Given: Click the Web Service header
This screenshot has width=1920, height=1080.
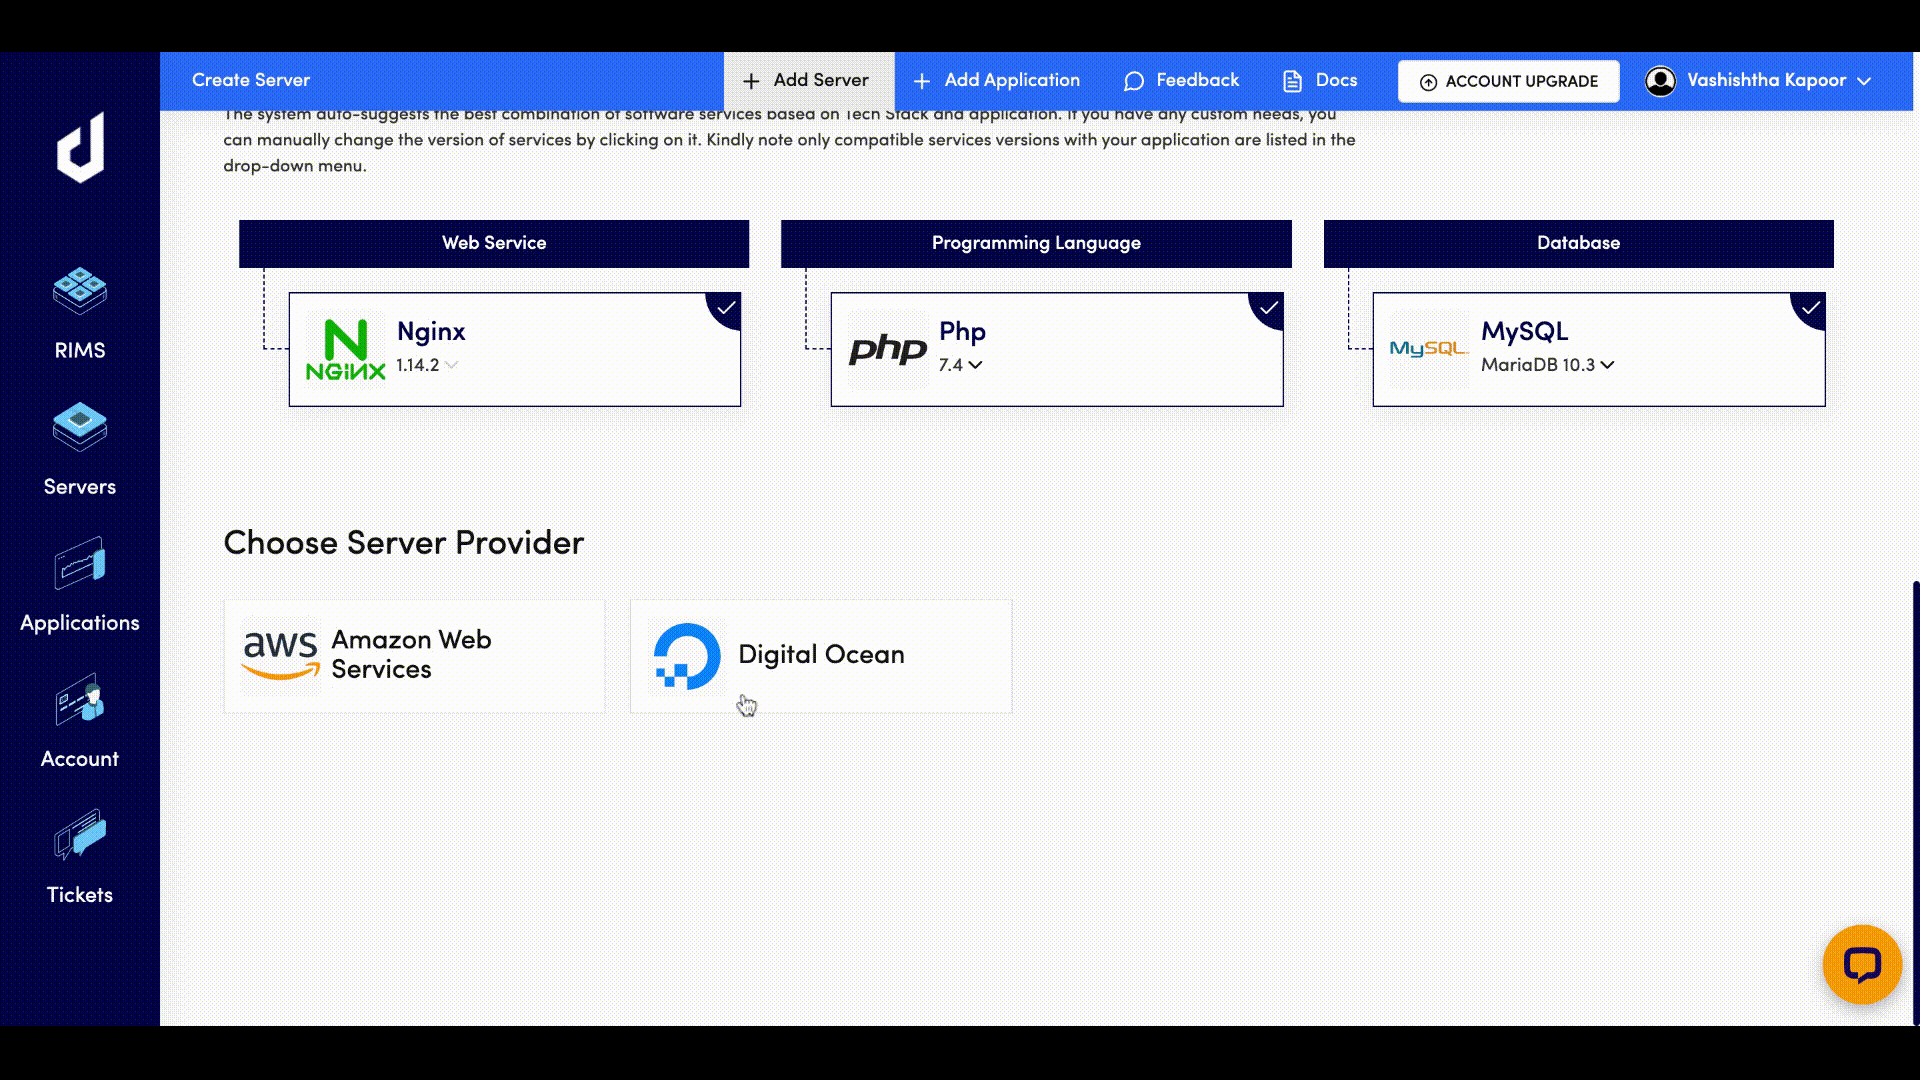Looking at the screenshot, I should pyautogui.click(x=494, y=243).
